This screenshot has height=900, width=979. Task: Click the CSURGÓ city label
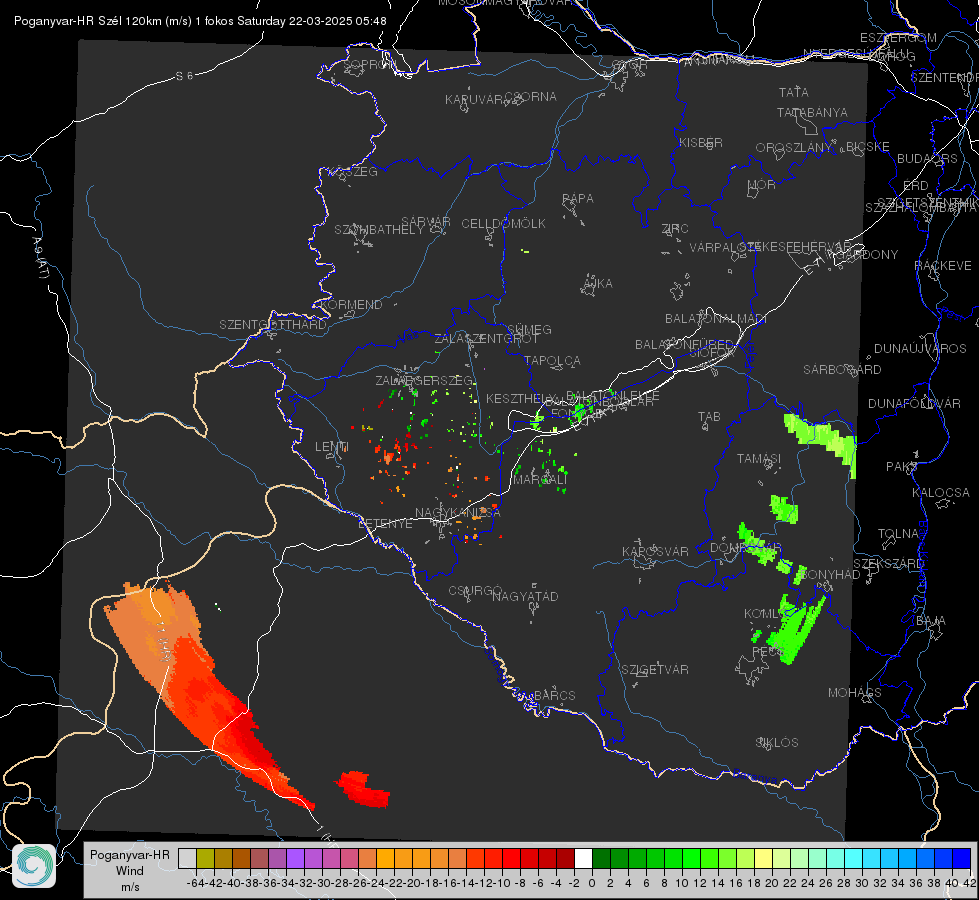click(475, 591)
